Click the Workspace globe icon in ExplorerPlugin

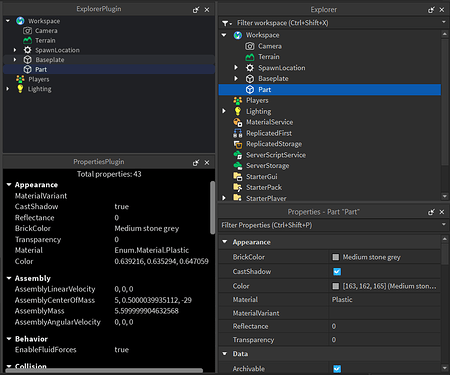[20, 21]
